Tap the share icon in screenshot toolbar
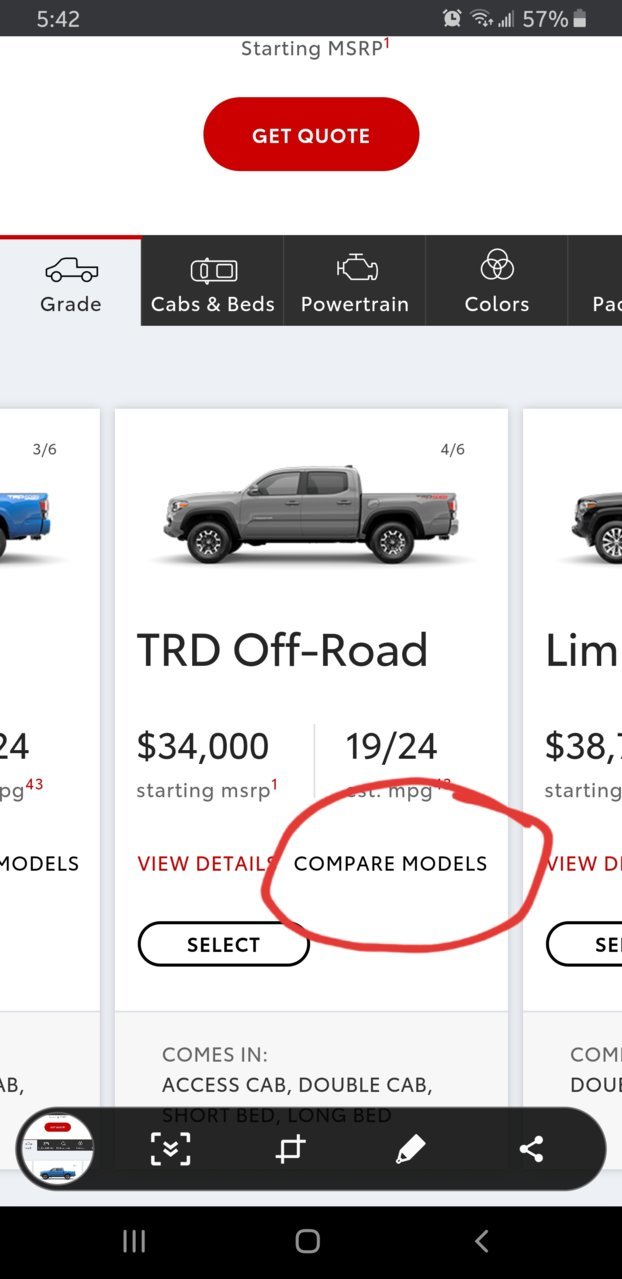The height and width of the screenshot is (1279, 622). [531, 1149]
